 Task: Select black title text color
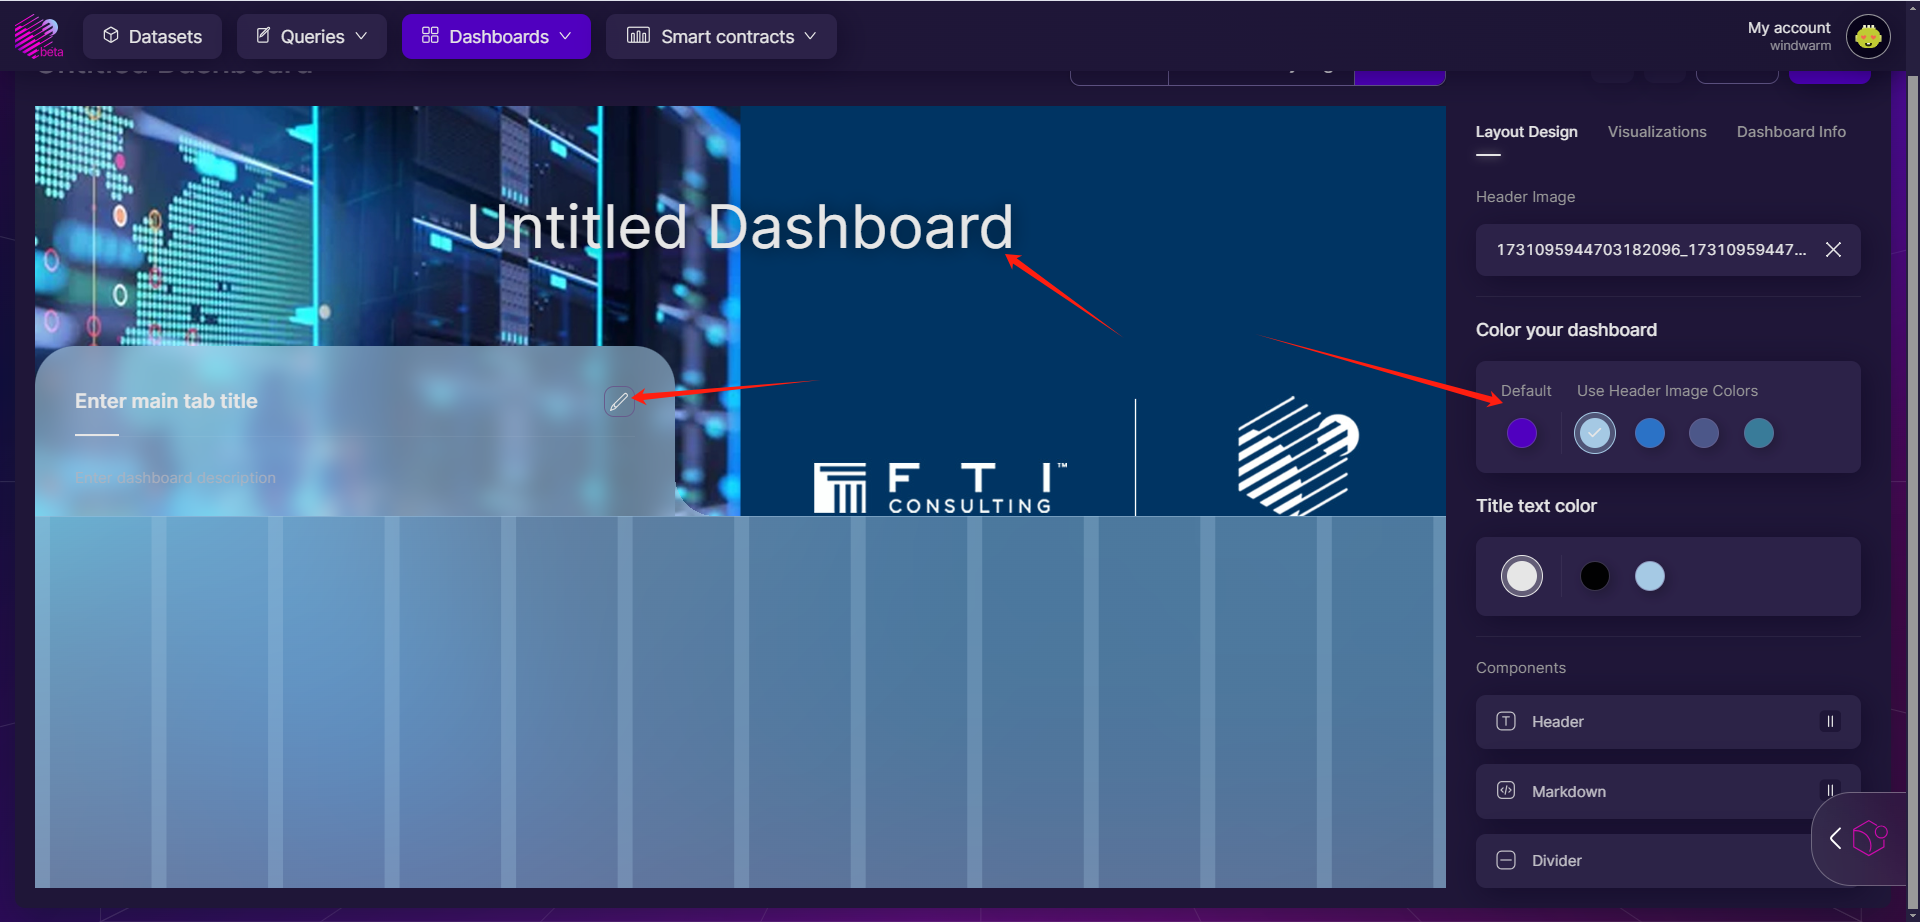[x=1594, y=576]
